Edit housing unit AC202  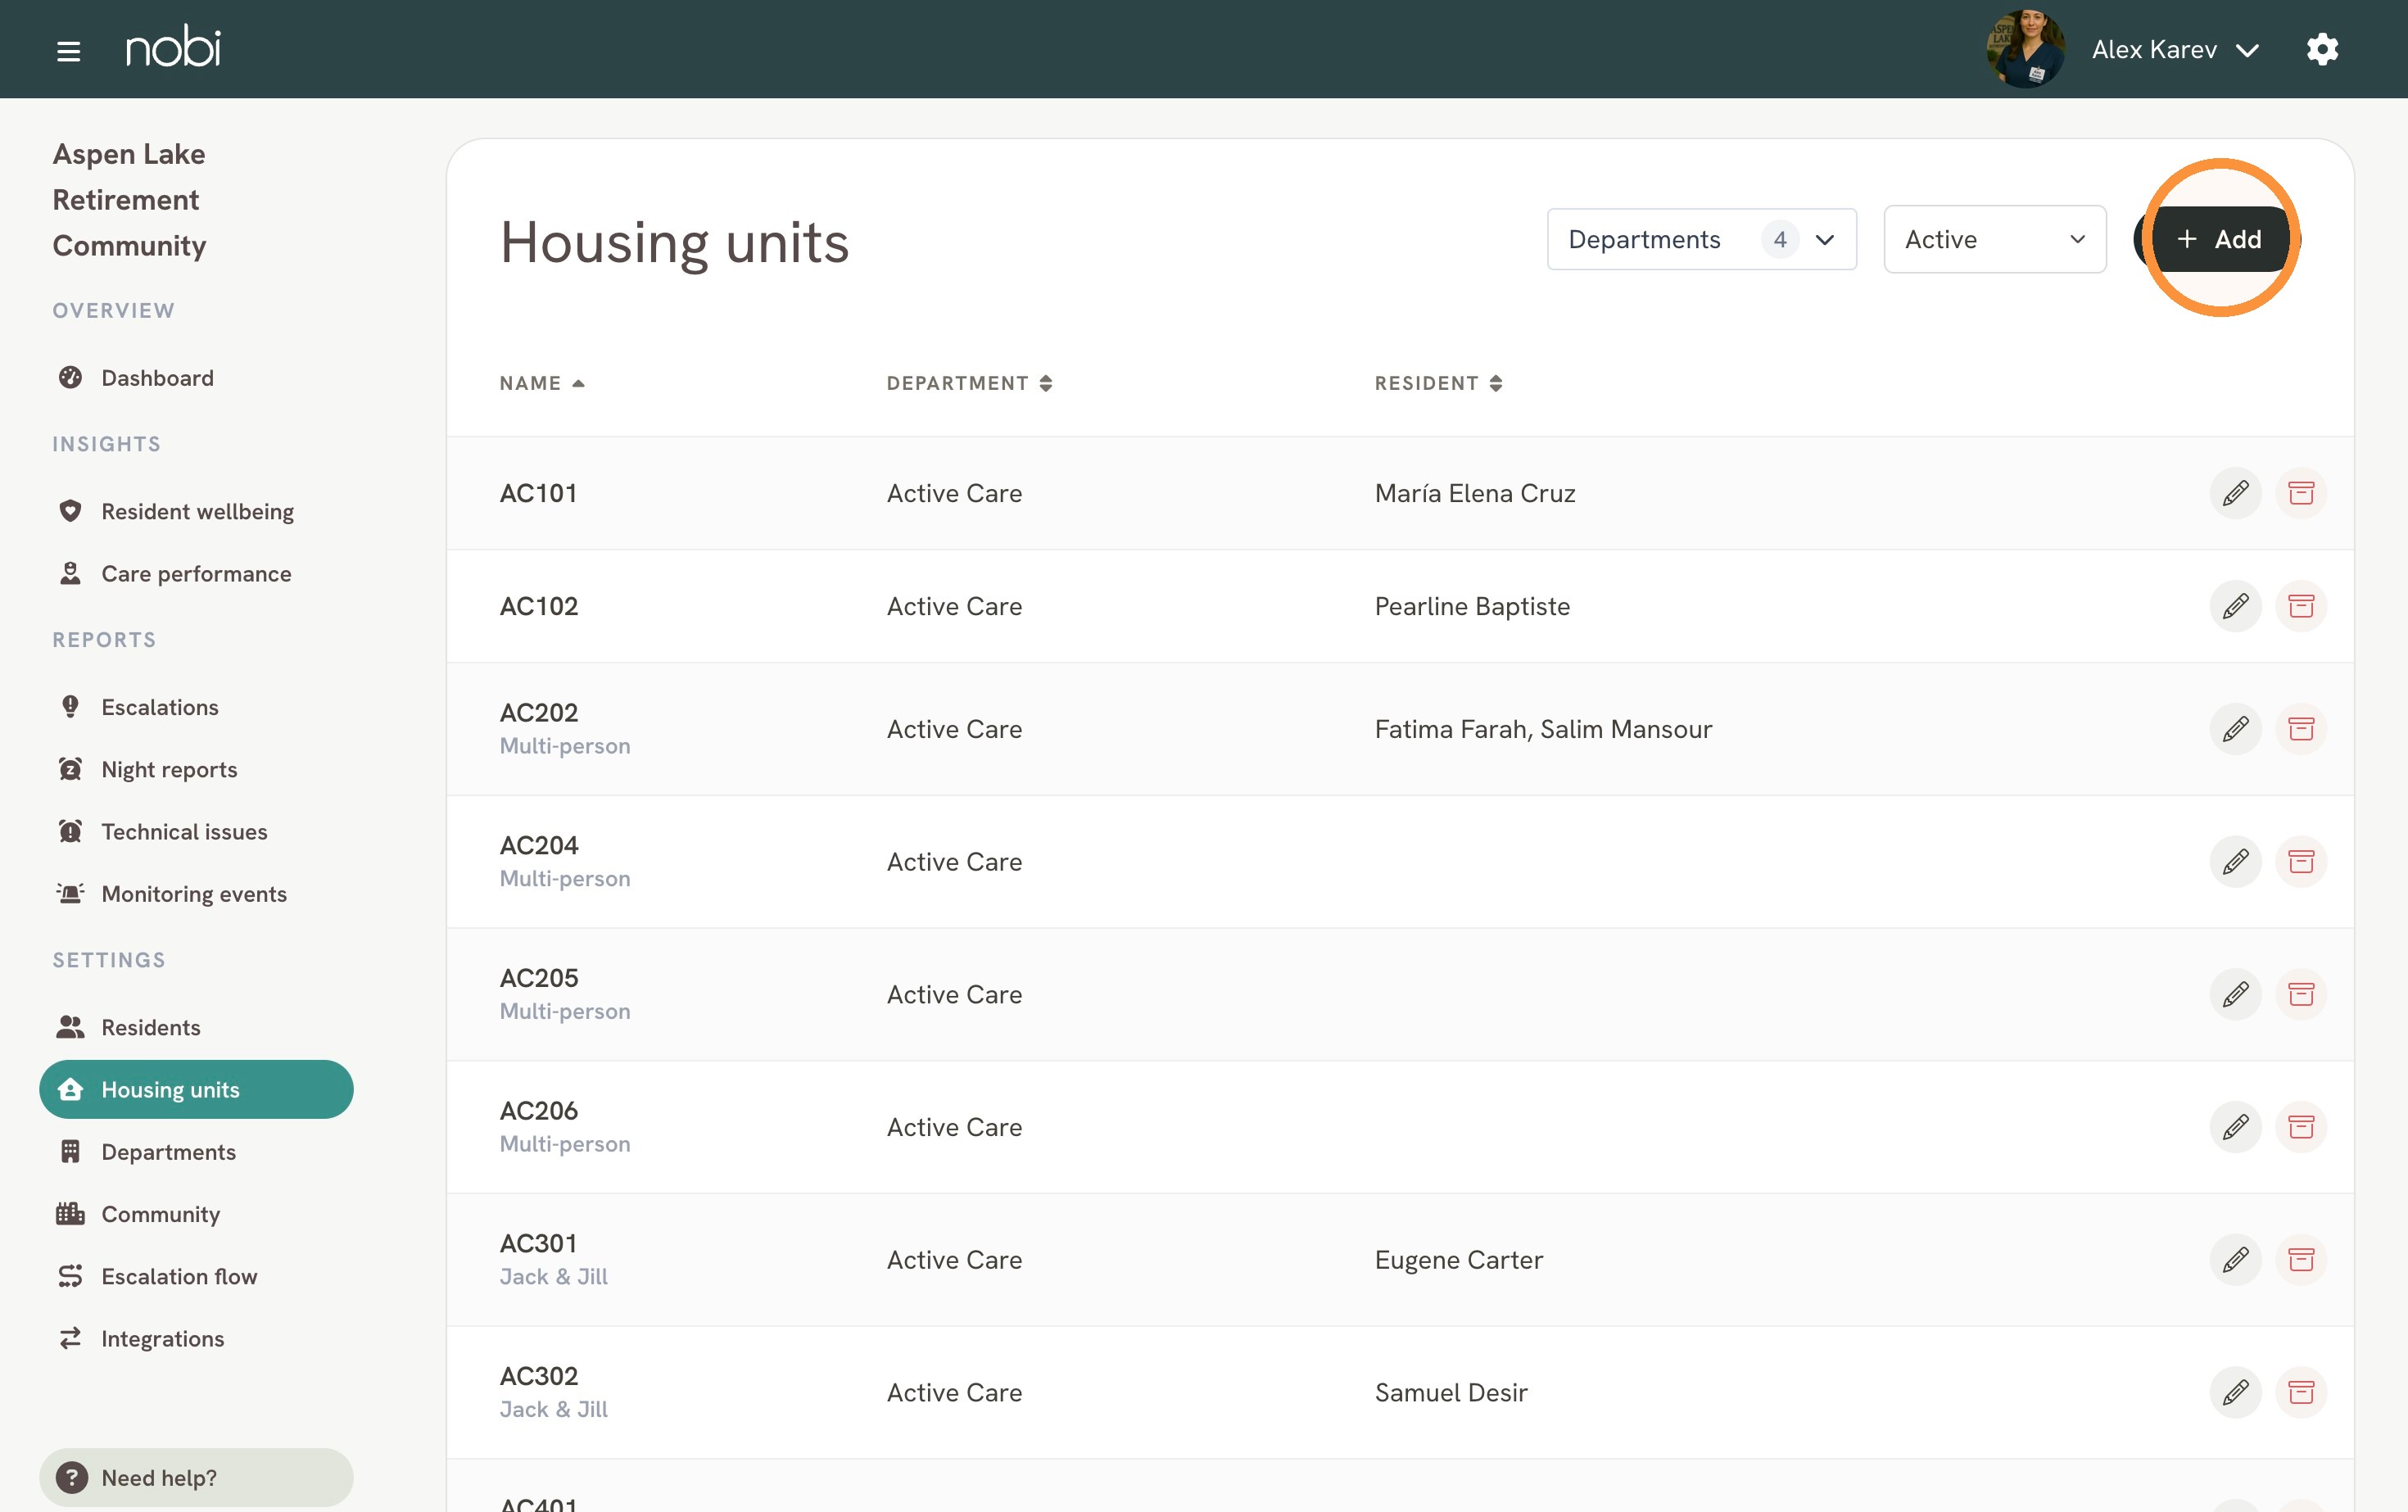point(2235,729)
